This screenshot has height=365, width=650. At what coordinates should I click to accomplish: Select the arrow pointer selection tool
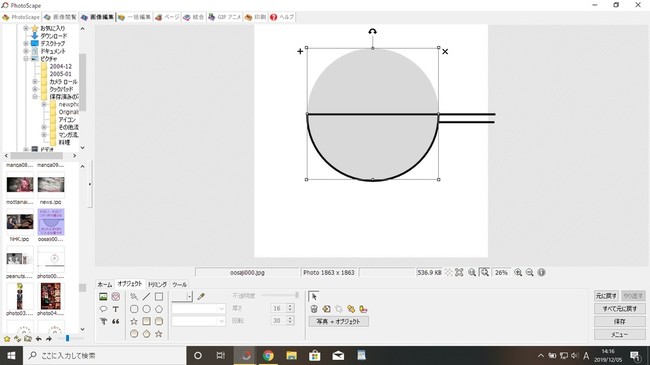tap(314, 297)
